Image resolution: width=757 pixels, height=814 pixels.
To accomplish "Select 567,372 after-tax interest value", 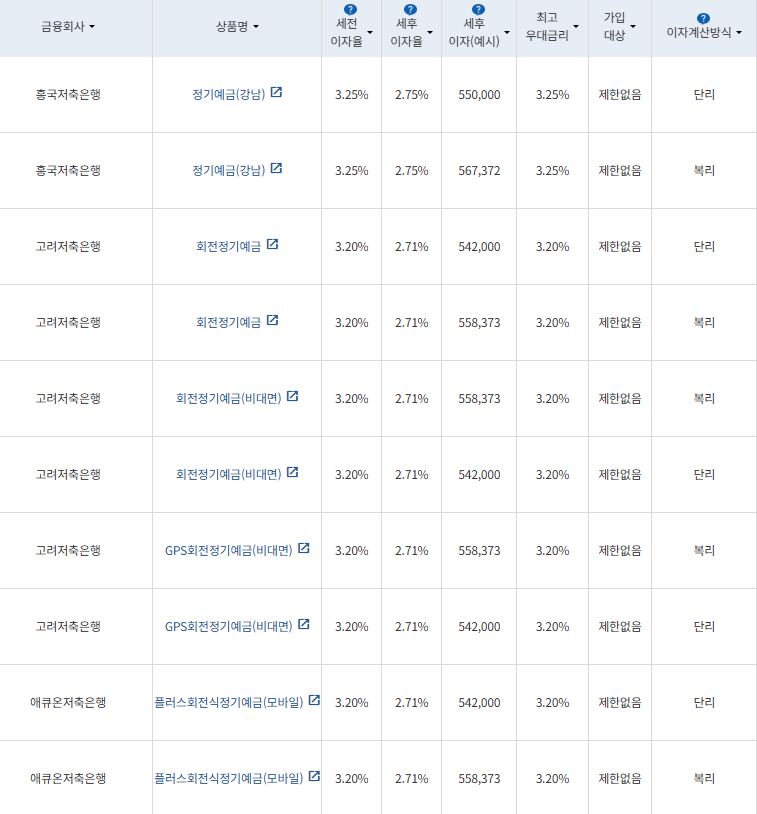I will click(x=479, y=170).
